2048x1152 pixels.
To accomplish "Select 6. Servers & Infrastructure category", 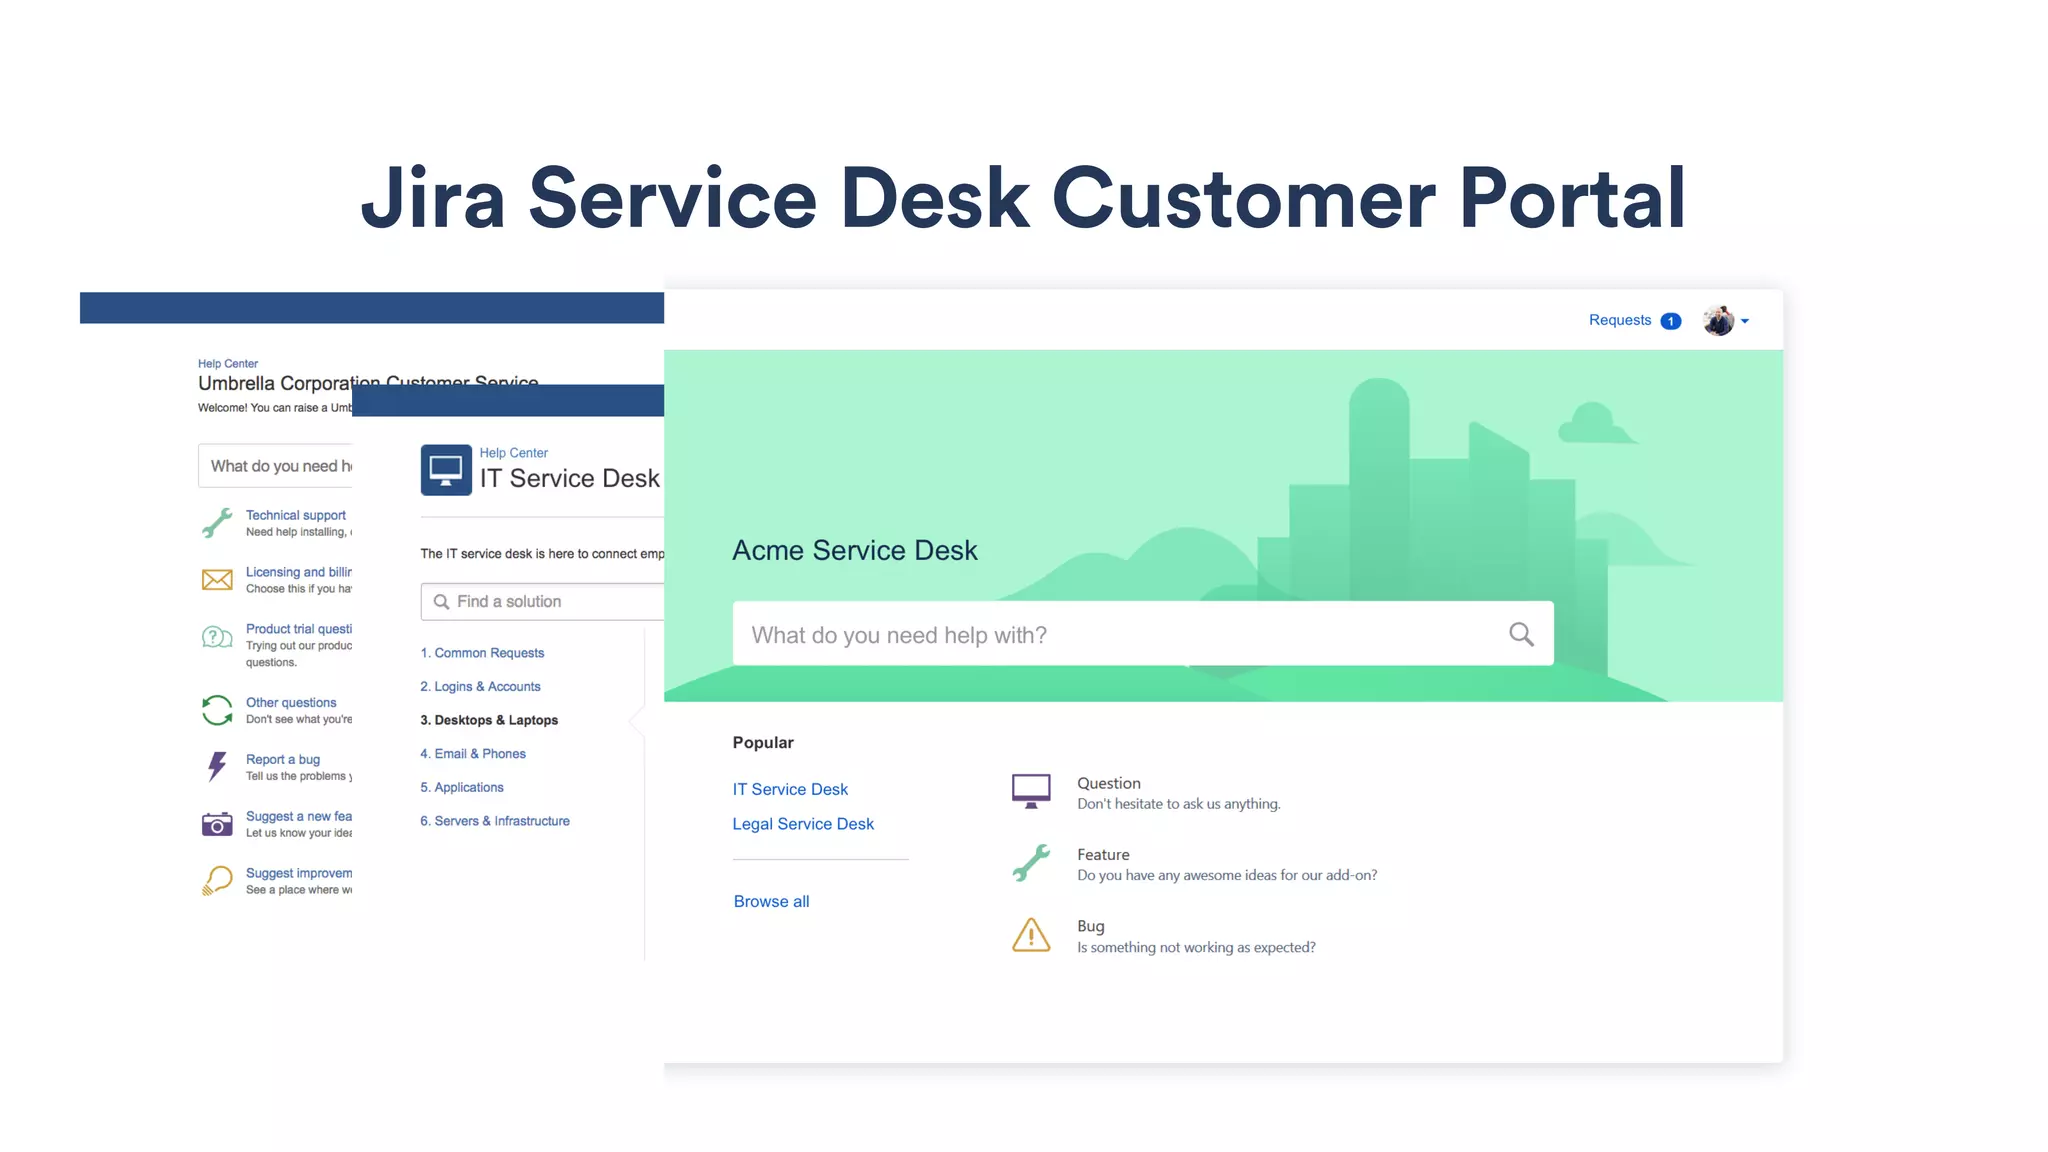I will (x=495, y=821).
